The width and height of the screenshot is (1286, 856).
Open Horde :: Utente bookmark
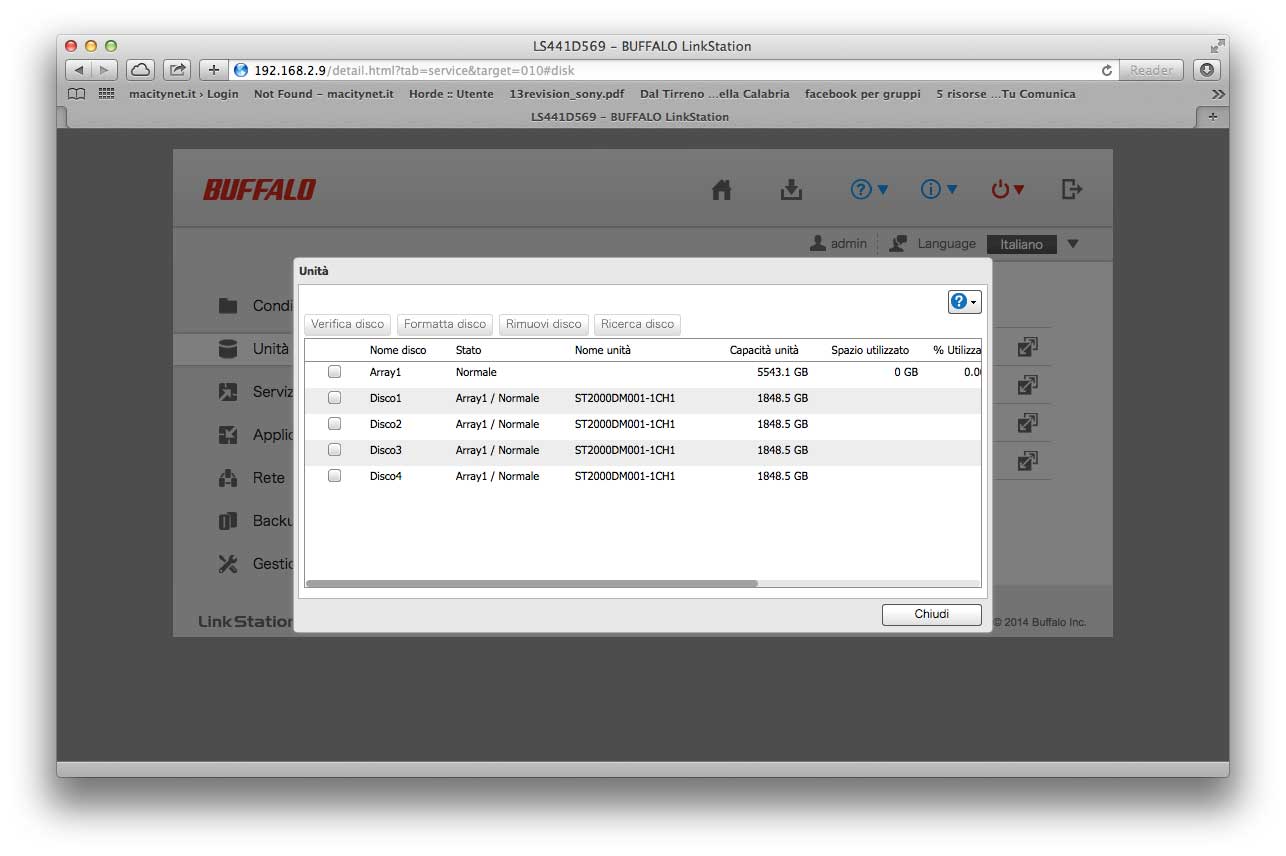[451, 94]
